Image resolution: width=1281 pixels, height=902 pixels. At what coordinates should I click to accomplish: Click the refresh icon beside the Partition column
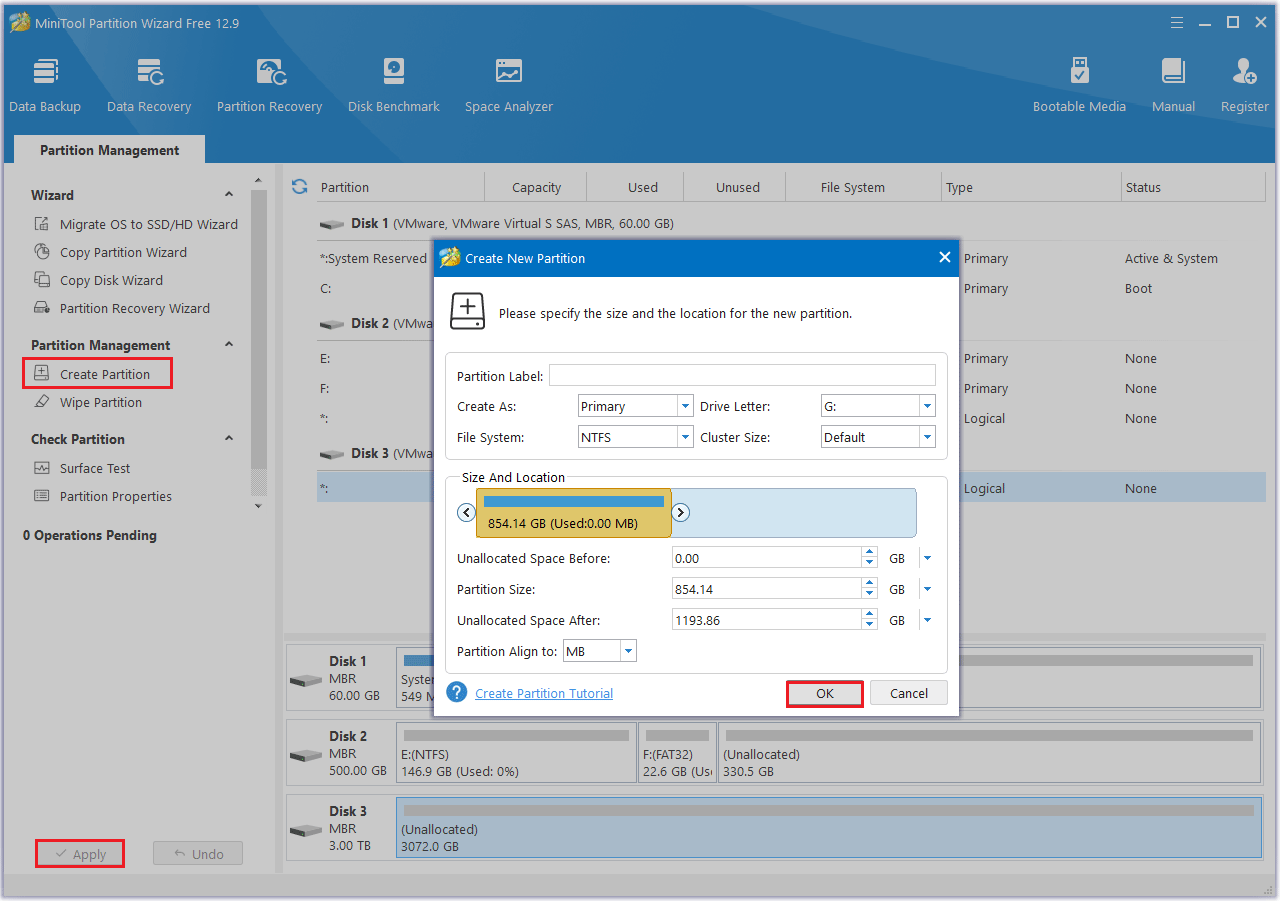point(299,187)
